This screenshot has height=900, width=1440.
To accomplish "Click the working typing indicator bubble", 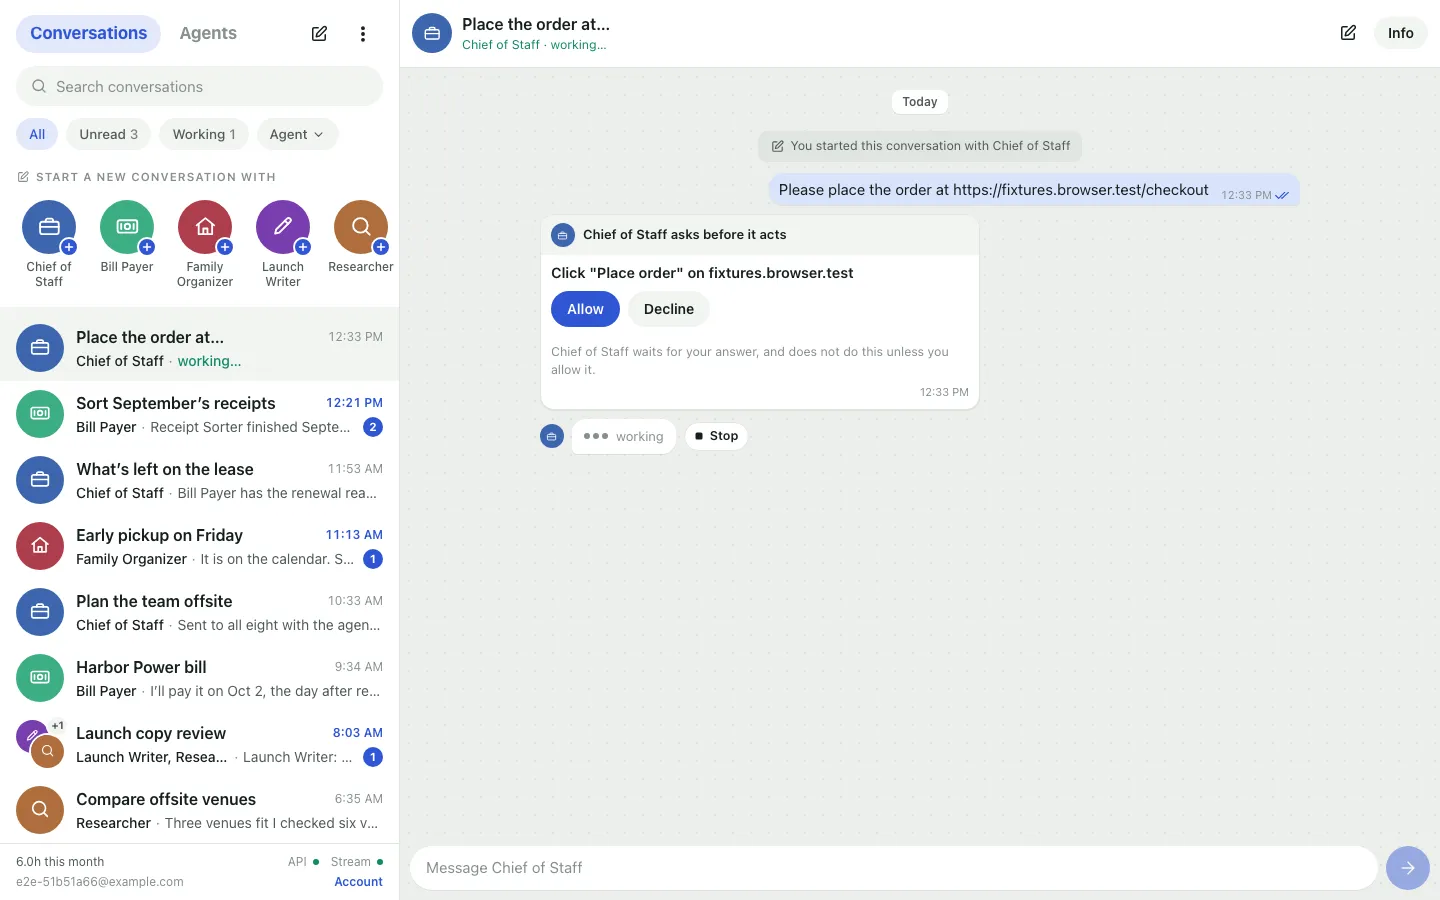I will point(624,436).
